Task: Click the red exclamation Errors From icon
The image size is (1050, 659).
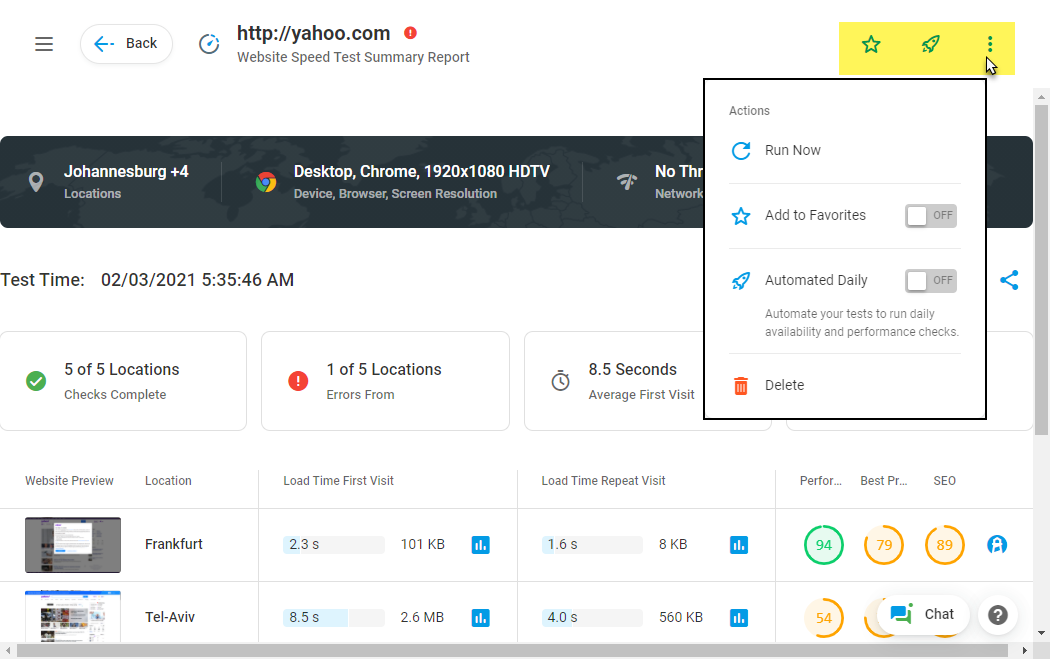Action: (298, 381)
